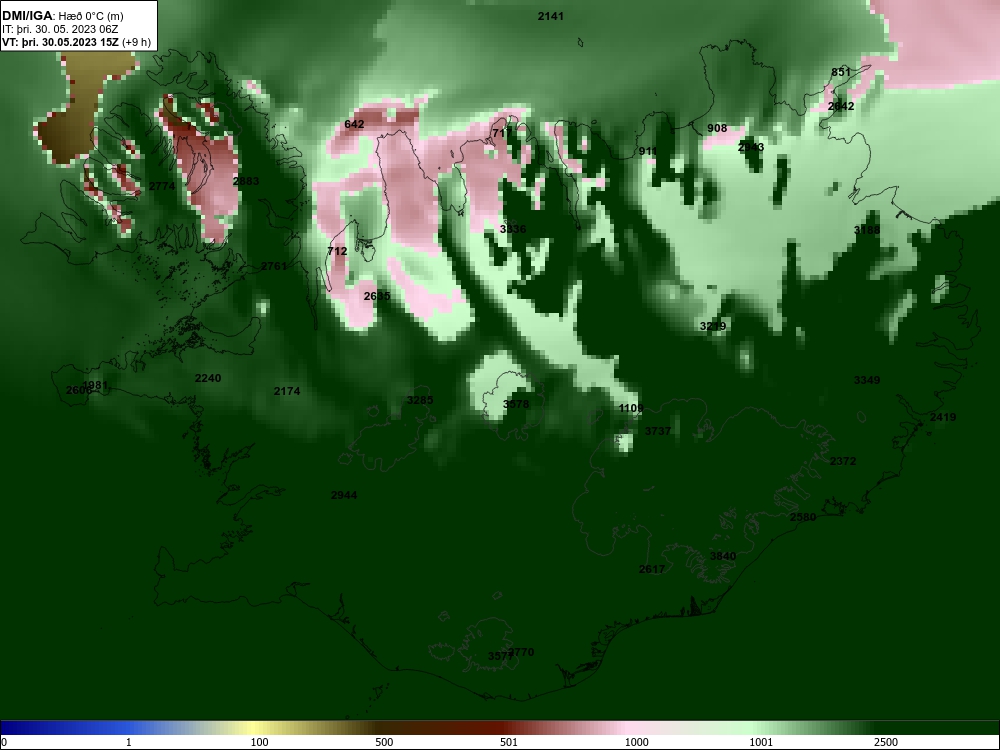
Task: Click the map value 2617
Action: coord(652,569)
